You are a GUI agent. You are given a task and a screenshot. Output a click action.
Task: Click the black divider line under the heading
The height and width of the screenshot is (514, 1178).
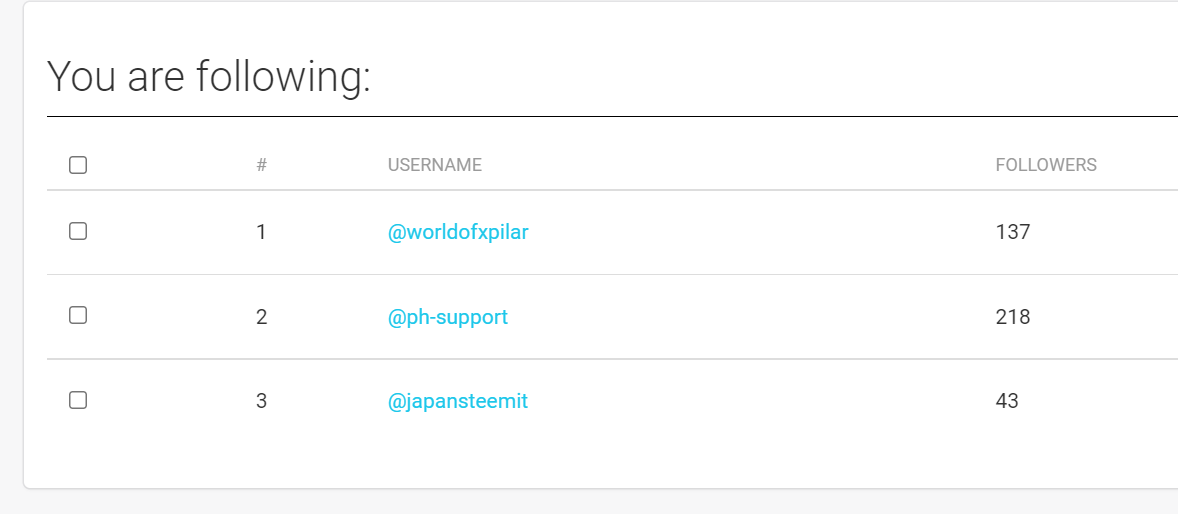pyautogui.click(x=600, y=116)
